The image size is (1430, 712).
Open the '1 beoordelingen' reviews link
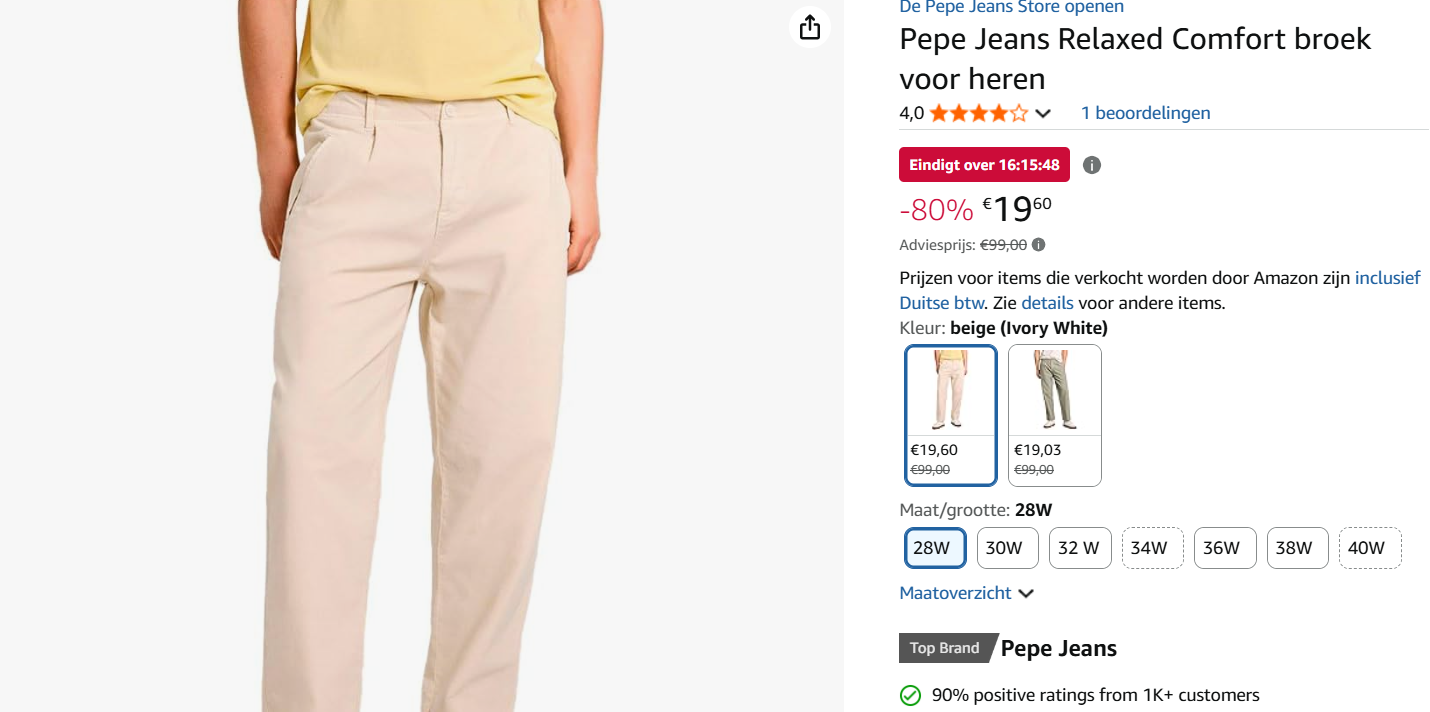coord(1145,113)
